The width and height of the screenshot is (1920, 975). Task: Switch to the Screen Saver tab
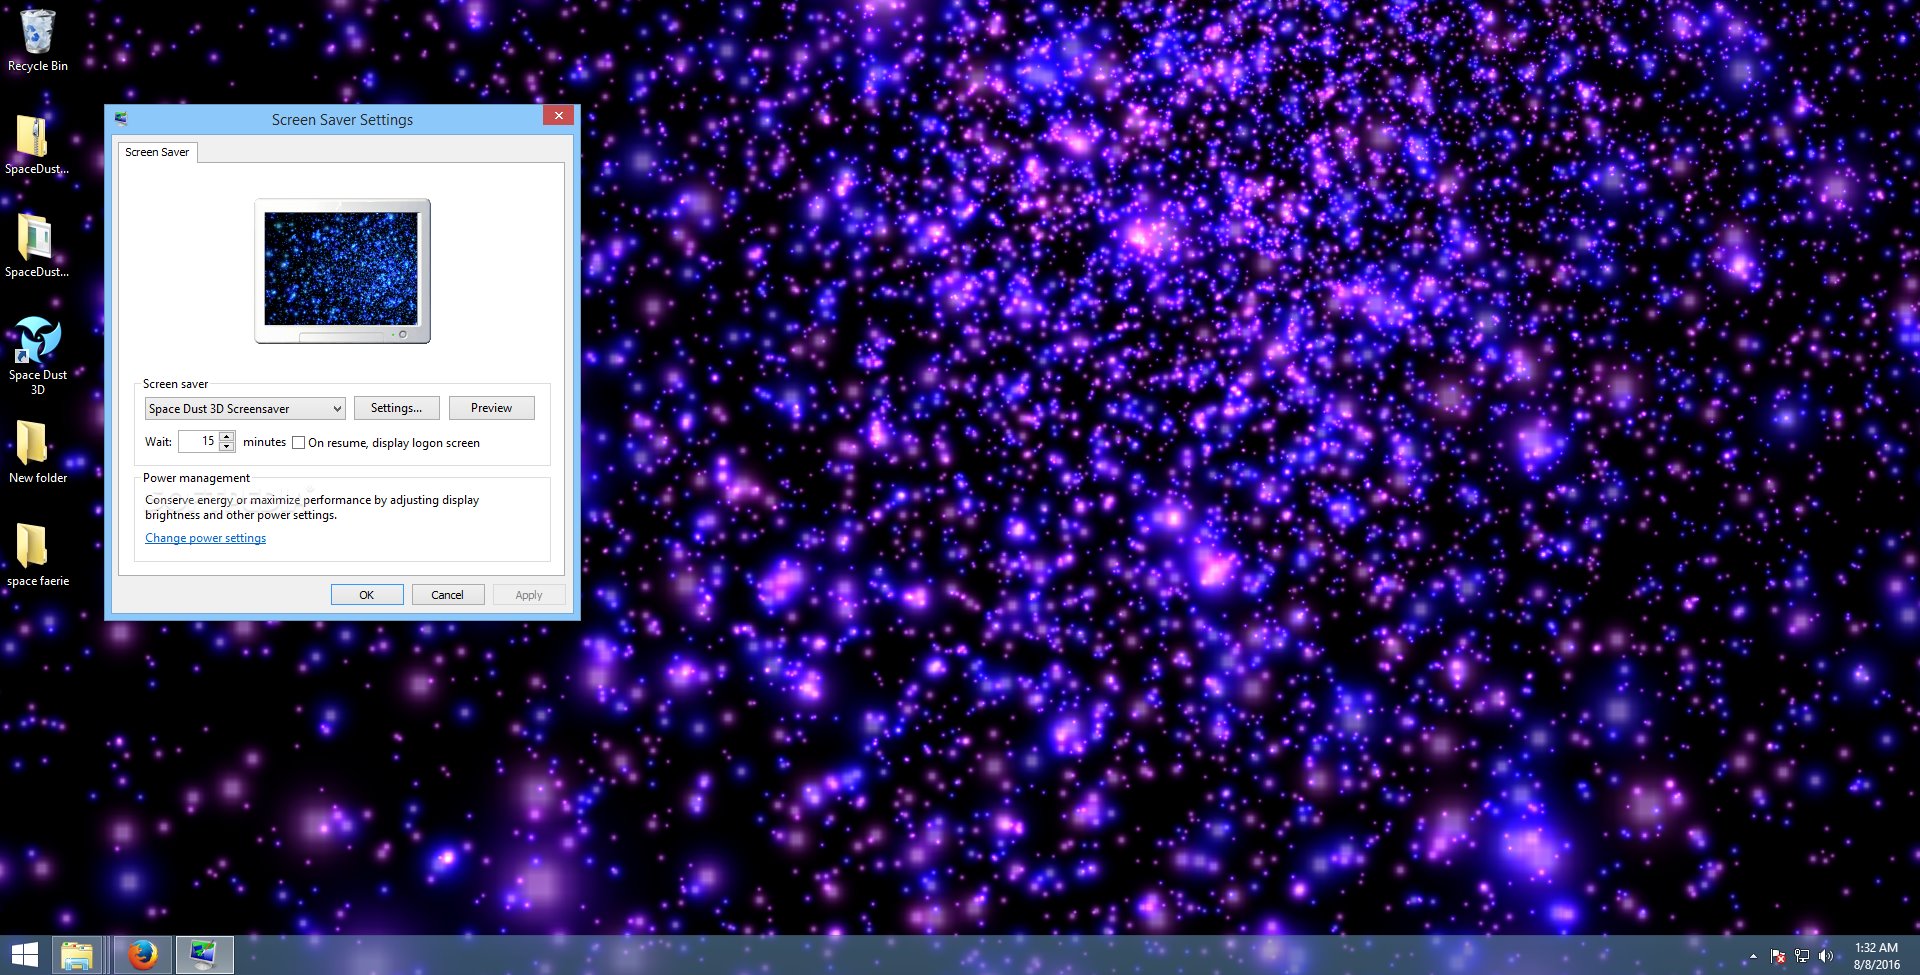(157, 152)
